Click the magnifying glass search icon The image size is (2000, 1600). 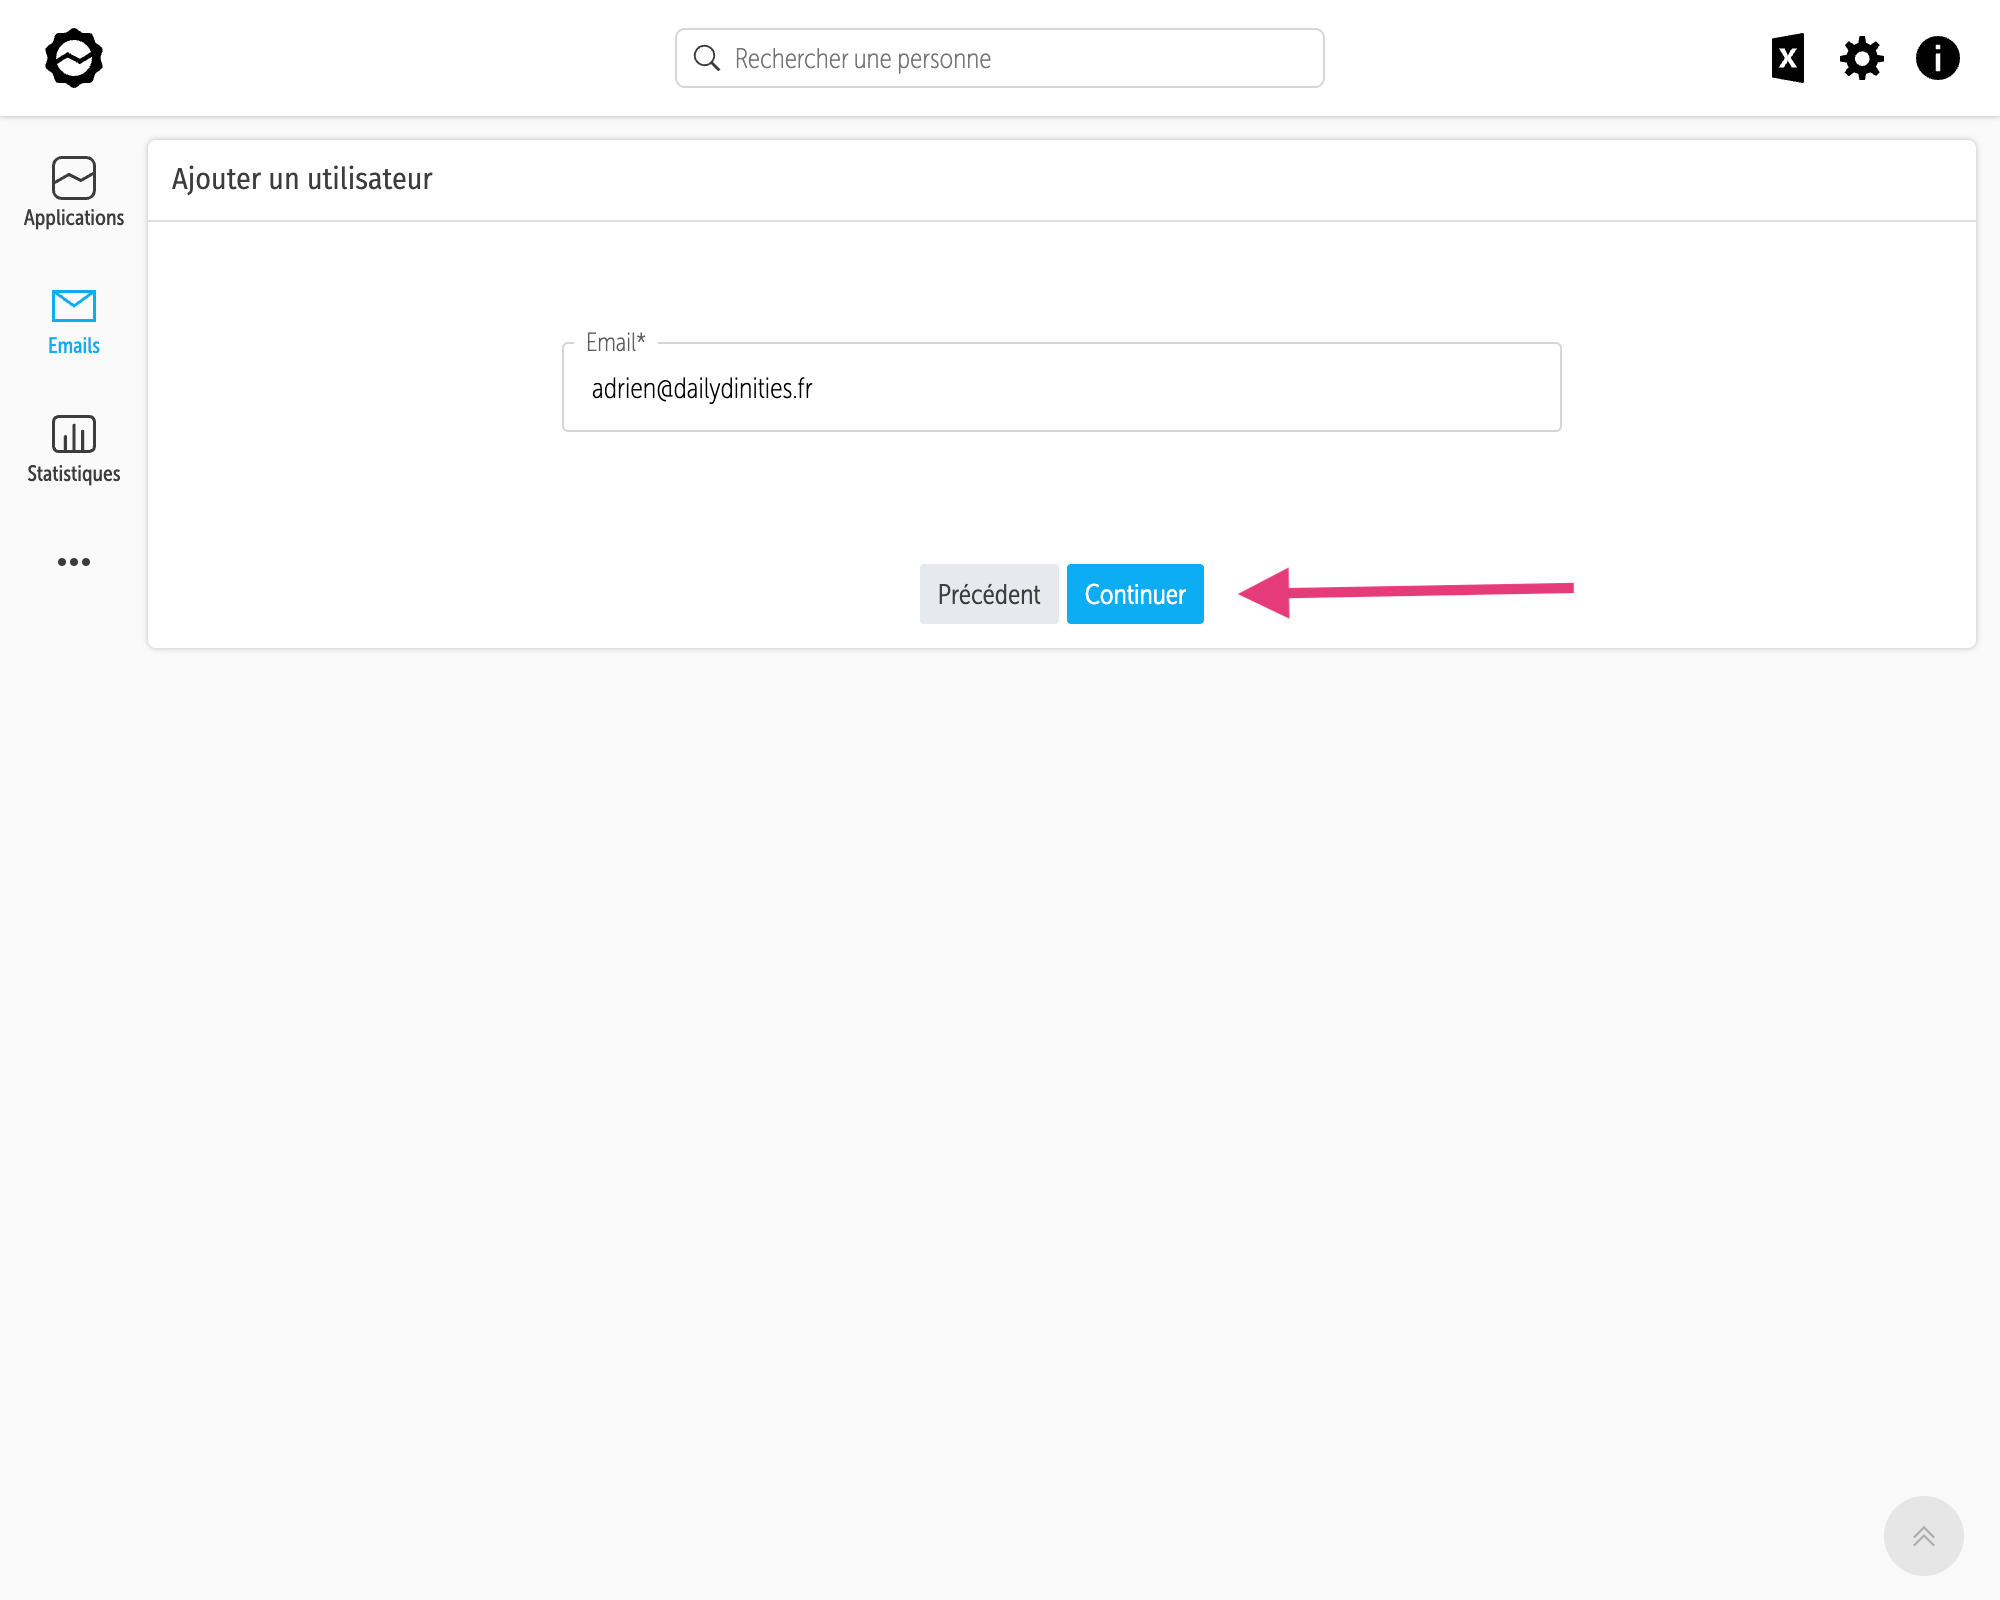(x=707, y=58)
